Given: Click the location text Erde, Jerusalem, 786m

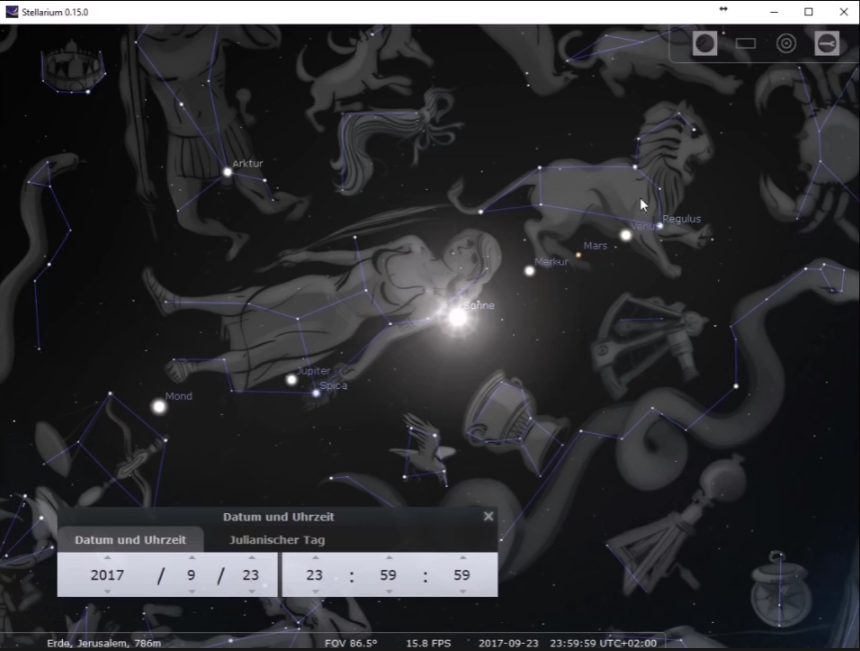Looking at the screenshot, I should click(104, 643).
